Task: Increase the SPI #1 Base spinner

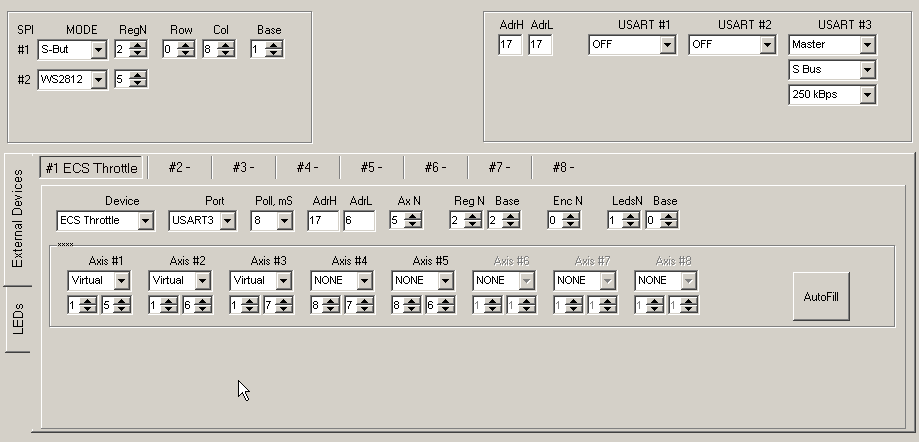Action: (x=274, y=46)
